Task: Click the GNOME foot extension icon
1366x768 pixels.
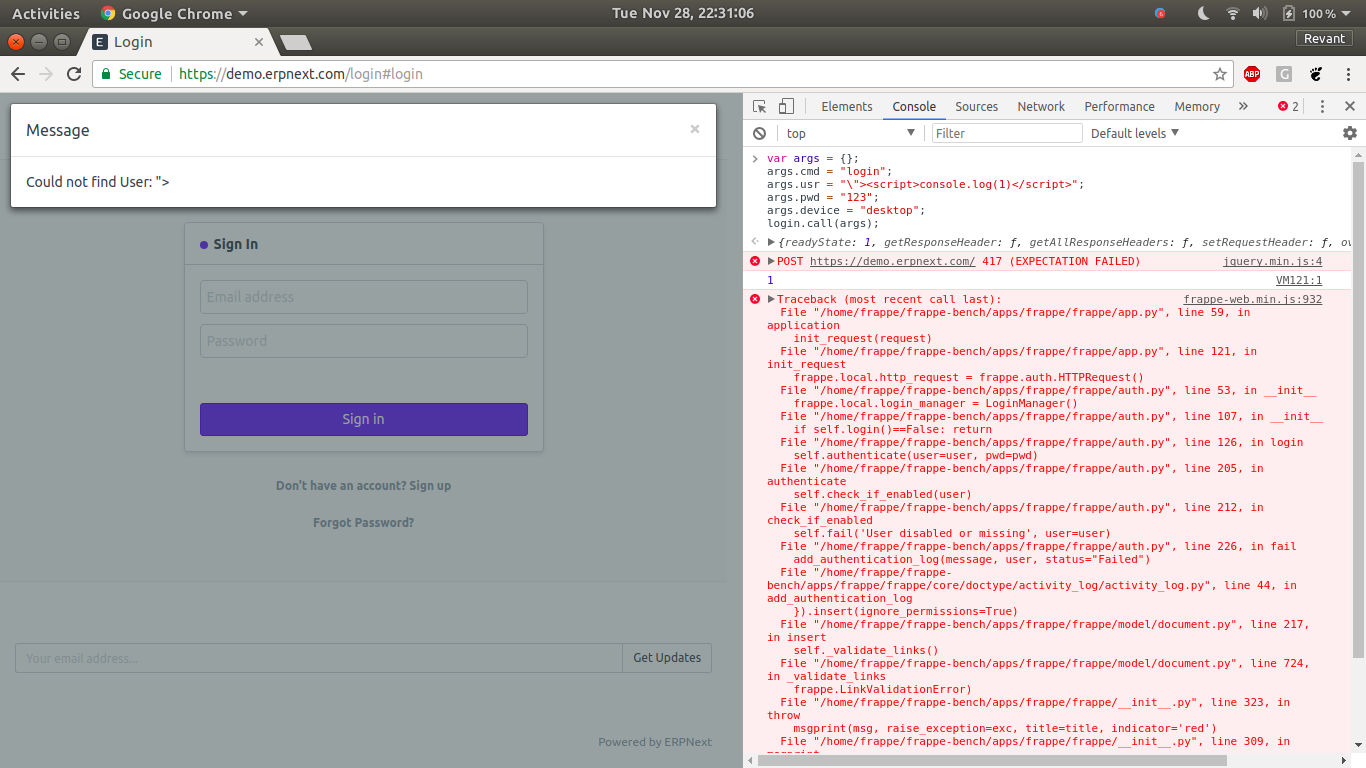Action: pos(1316,74)
